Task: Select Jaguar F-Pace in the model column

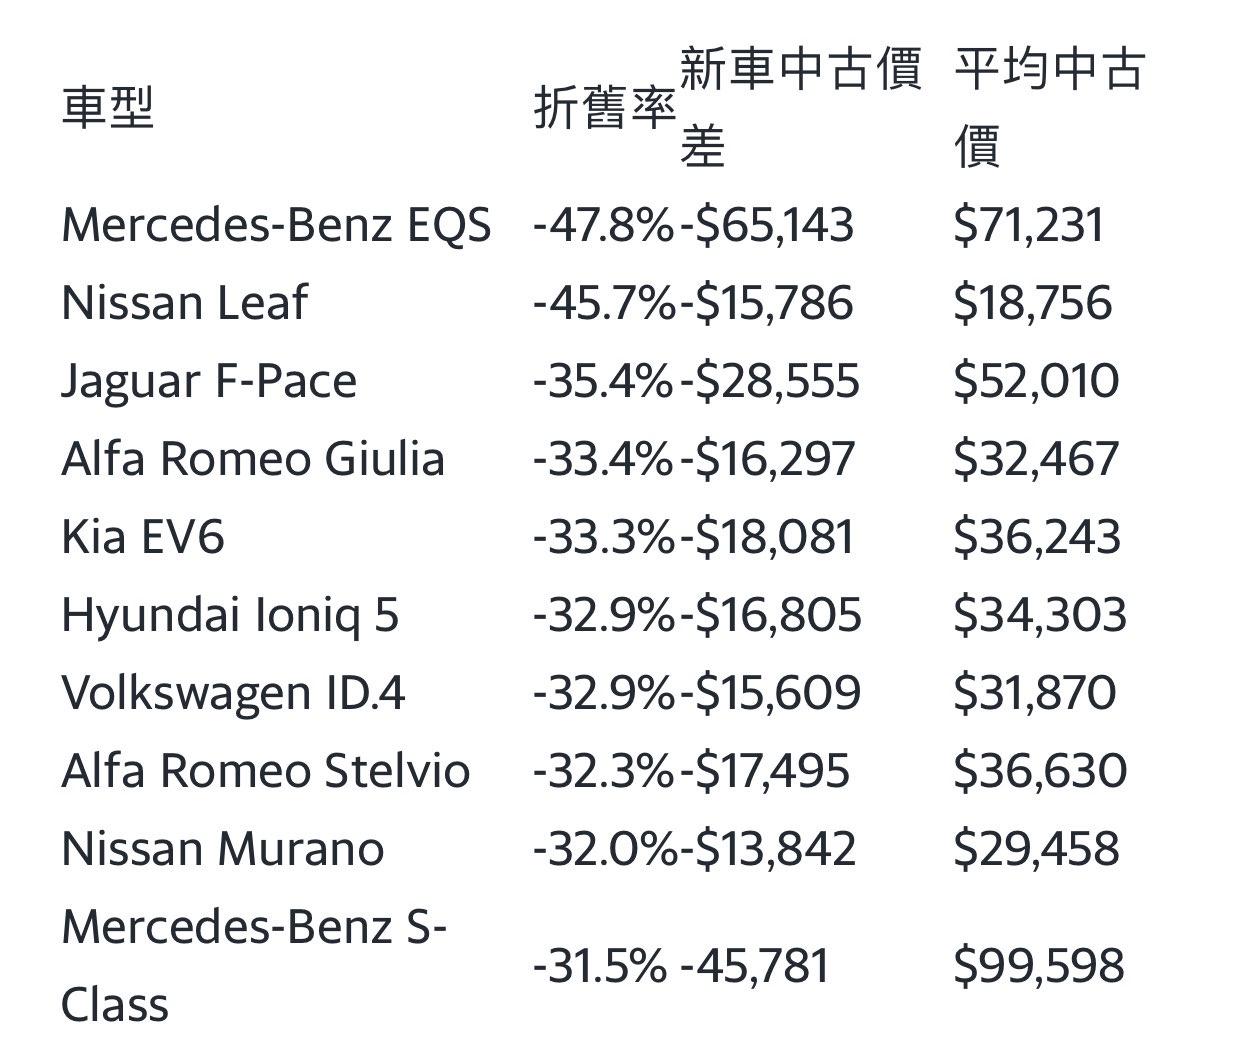Action: click(x=209, y=381)
